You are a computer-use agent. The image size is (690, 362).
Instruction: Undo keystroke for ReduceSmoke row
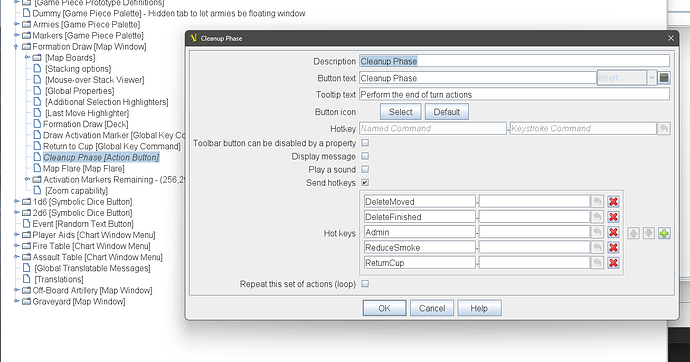[x=597, y=248]
